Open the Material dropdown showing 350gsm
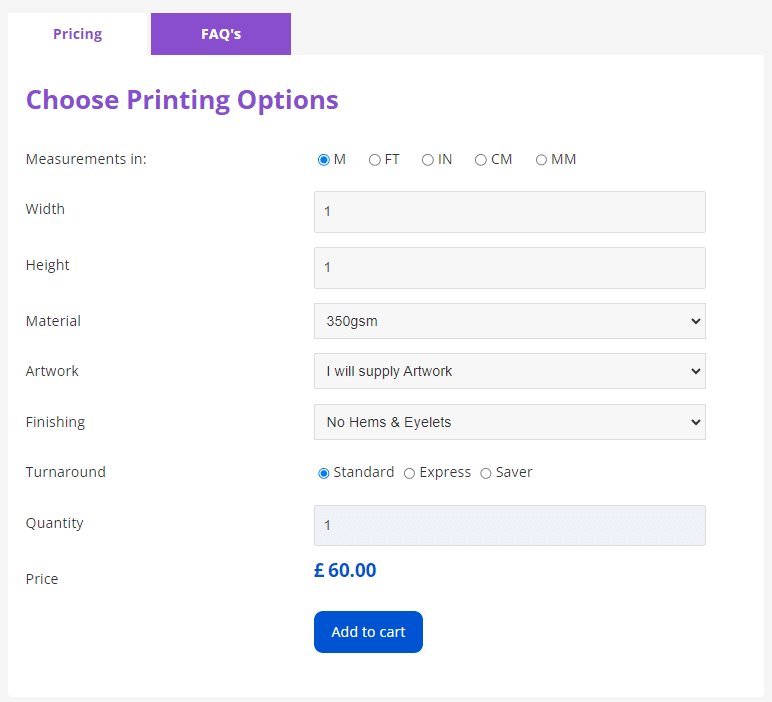The image size is (772, 702). 509,321
